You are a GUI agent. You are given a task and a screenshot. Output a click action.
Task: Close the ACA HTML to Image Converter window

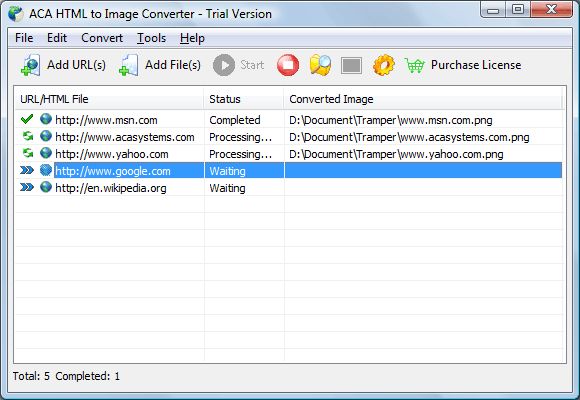tap(551, 10)
